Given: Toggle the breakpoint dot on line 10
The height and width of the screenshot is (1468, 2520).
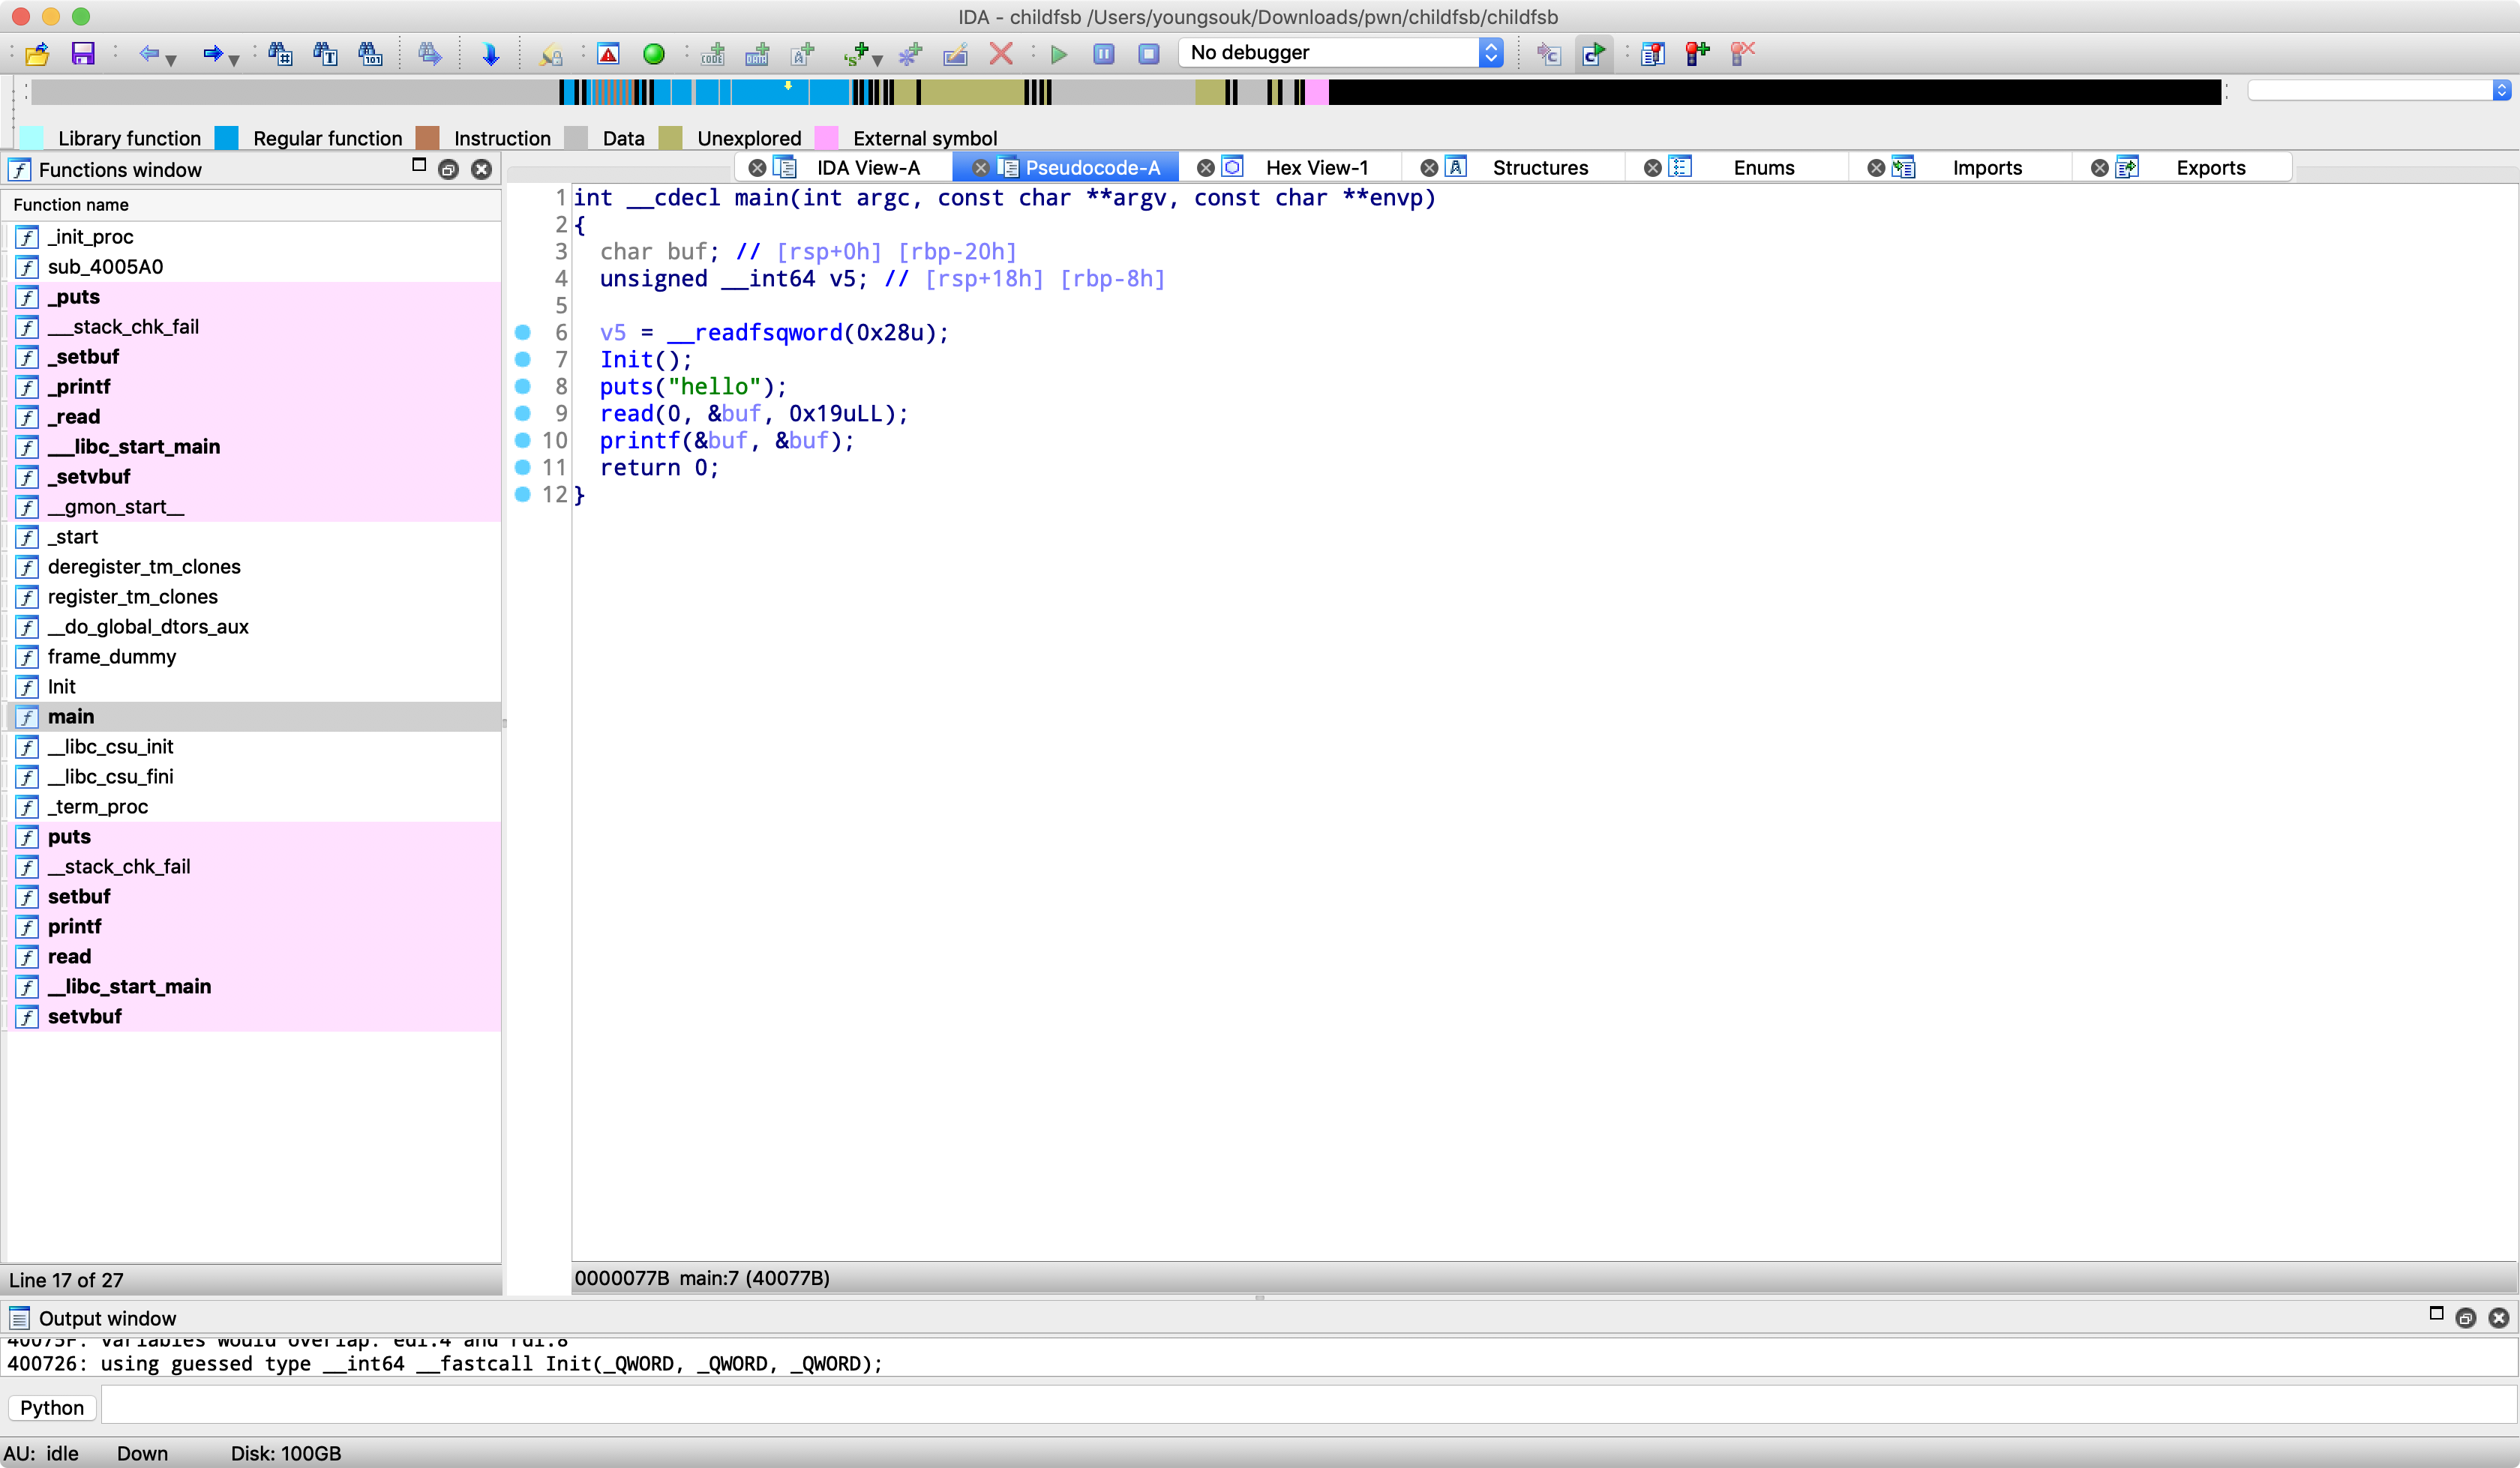Looking at the screenshot, I should point(522,440).
